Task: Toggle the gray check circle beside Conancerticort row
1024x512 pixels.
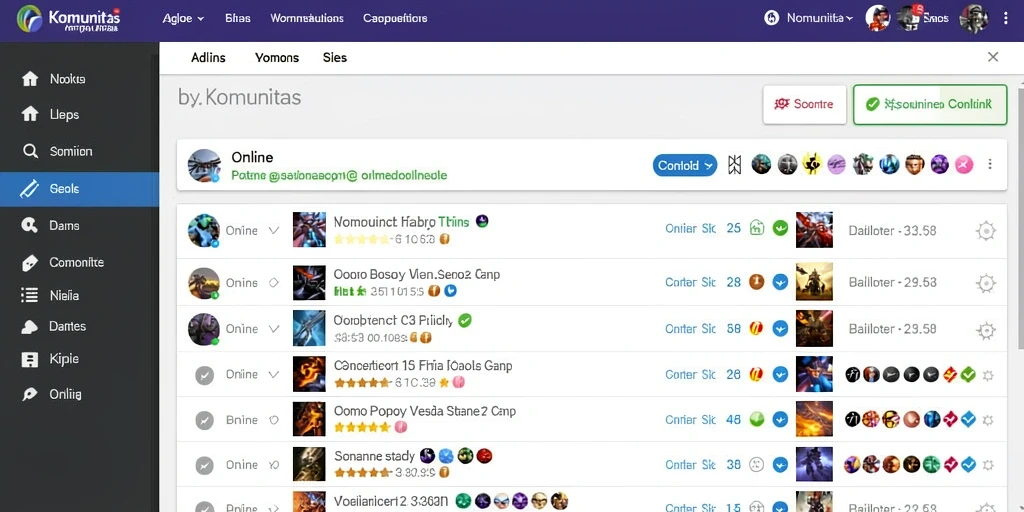Action: (204, 376)
